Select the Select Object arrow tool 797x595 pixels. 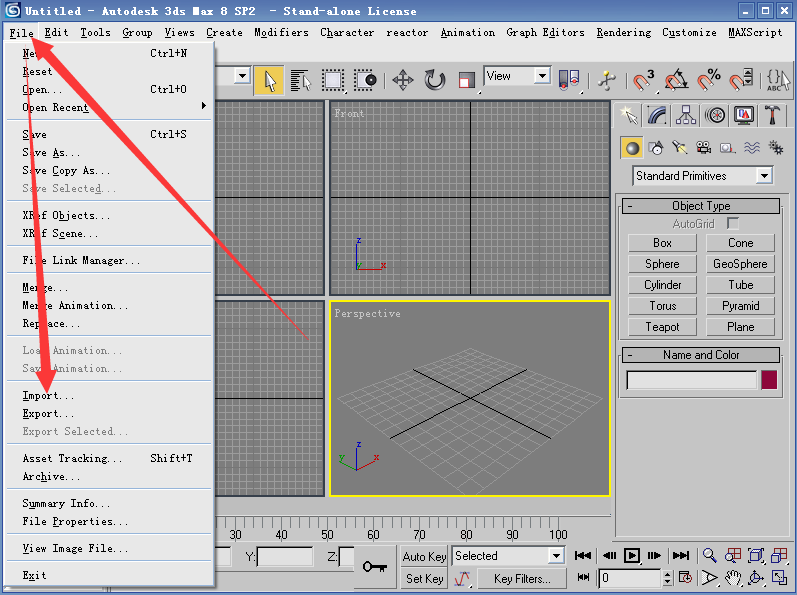click(x=269, y=80)
